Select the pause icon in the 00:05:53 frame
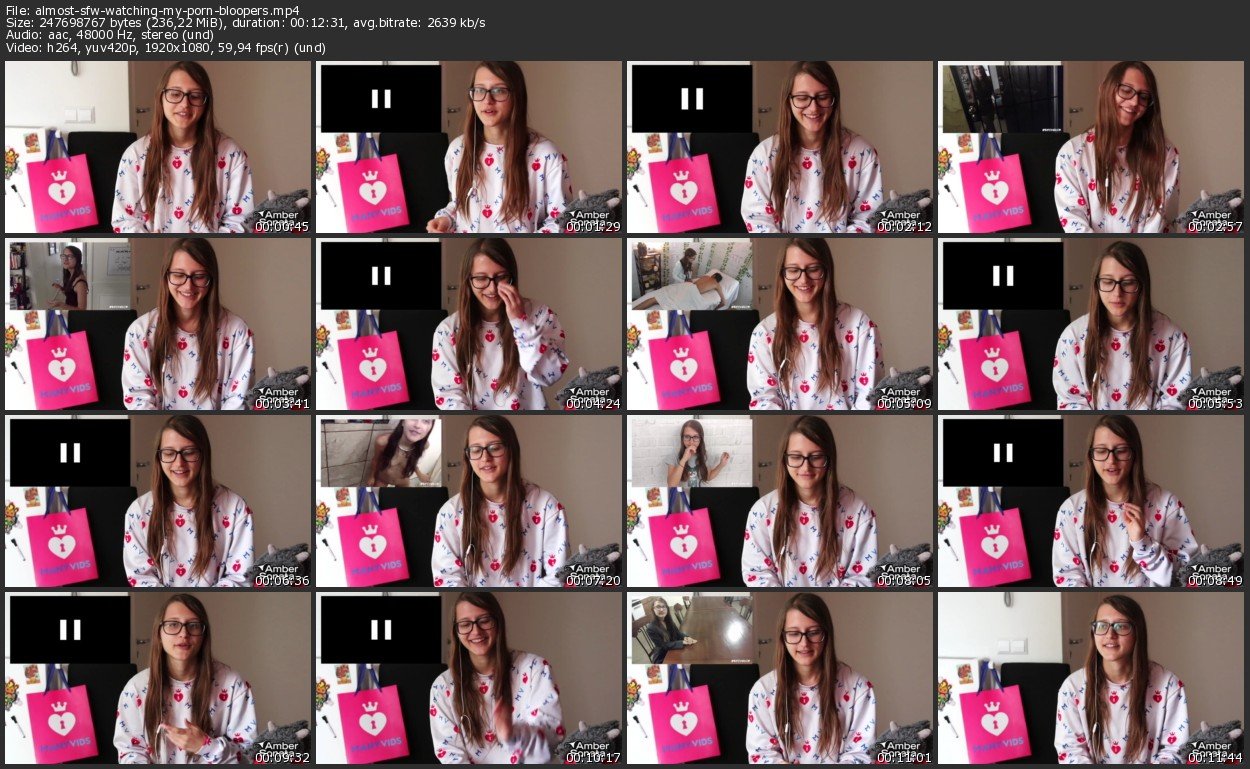This screenshot has height=769, width=1250. click(x=1003, y=274)
